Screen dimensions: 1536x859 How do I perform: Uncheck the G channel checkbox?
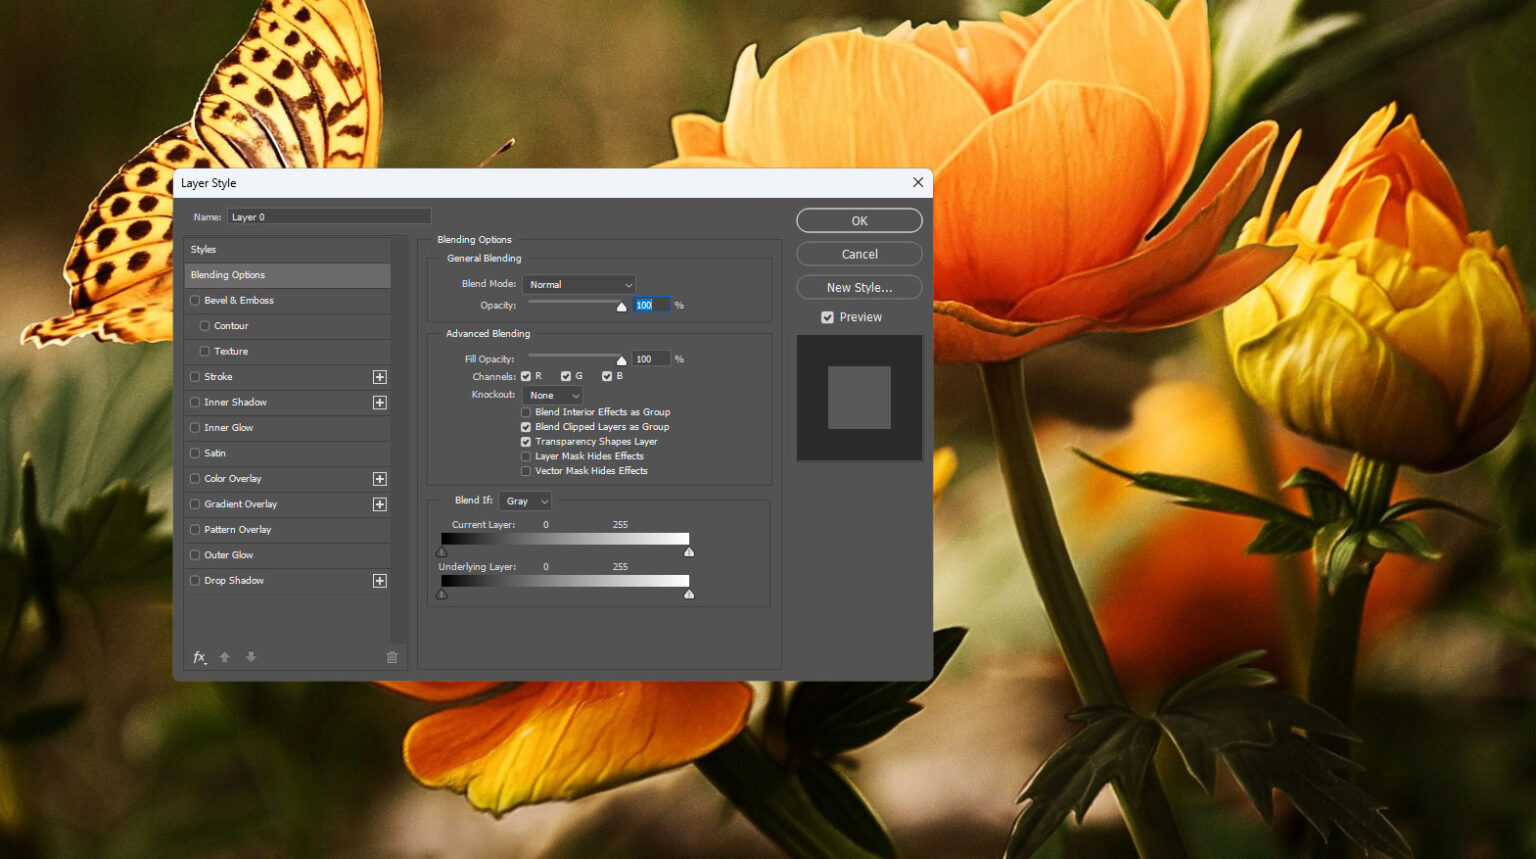566,376
